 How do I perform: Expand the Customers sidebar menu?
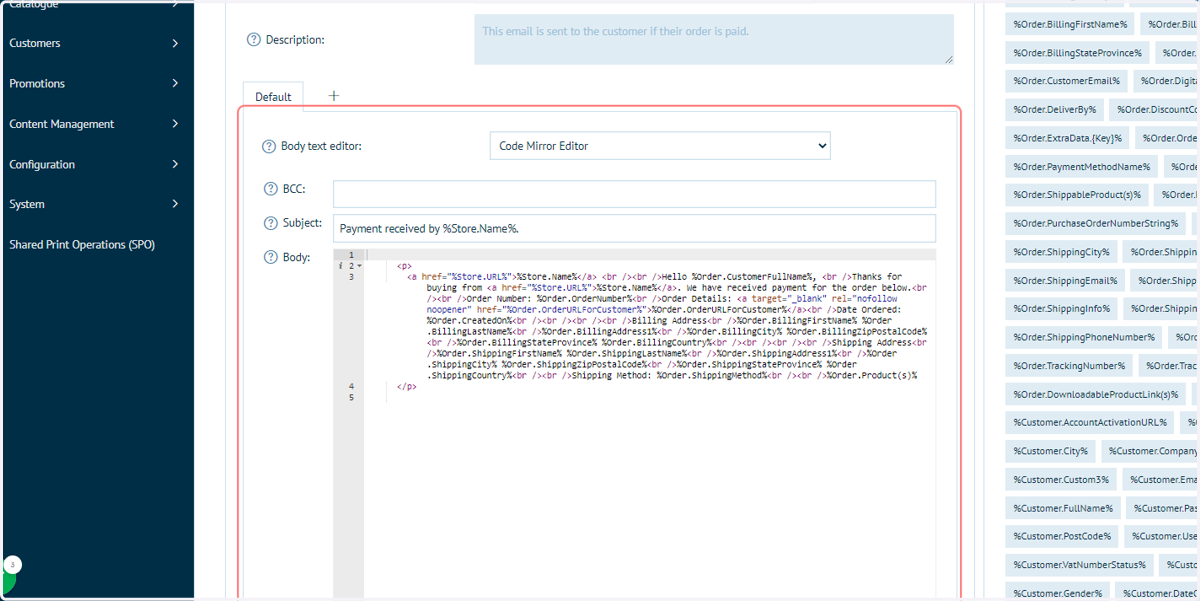pos(95,43)
